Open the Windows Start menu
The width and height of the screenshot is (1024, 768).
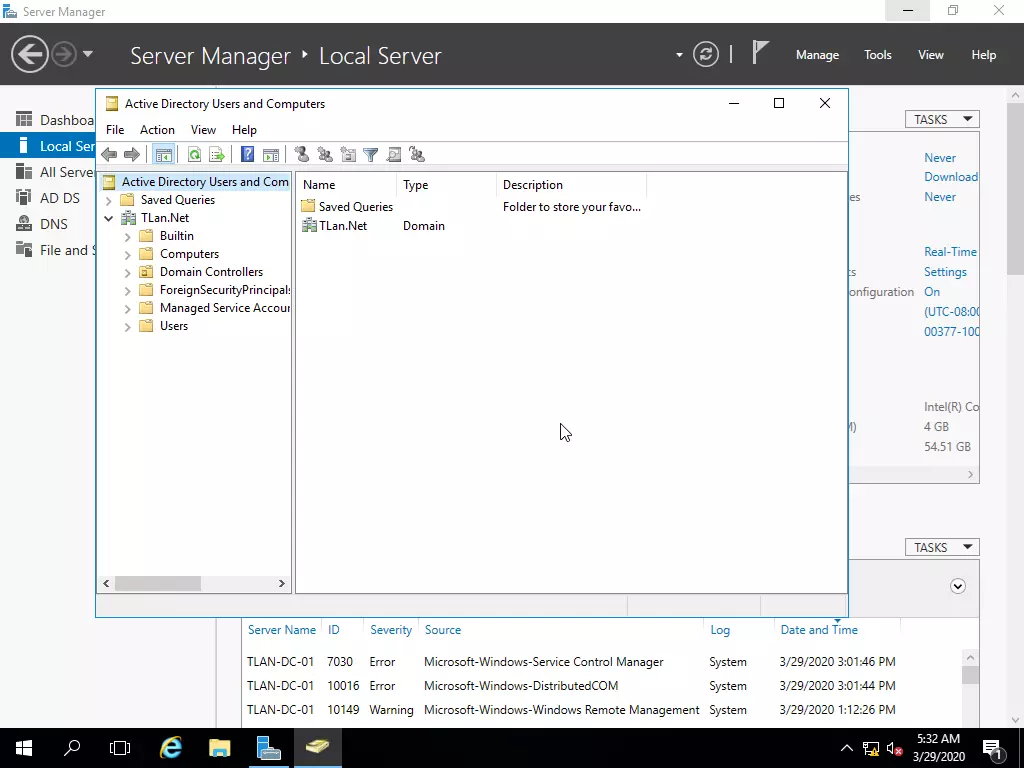pos(24,748)
